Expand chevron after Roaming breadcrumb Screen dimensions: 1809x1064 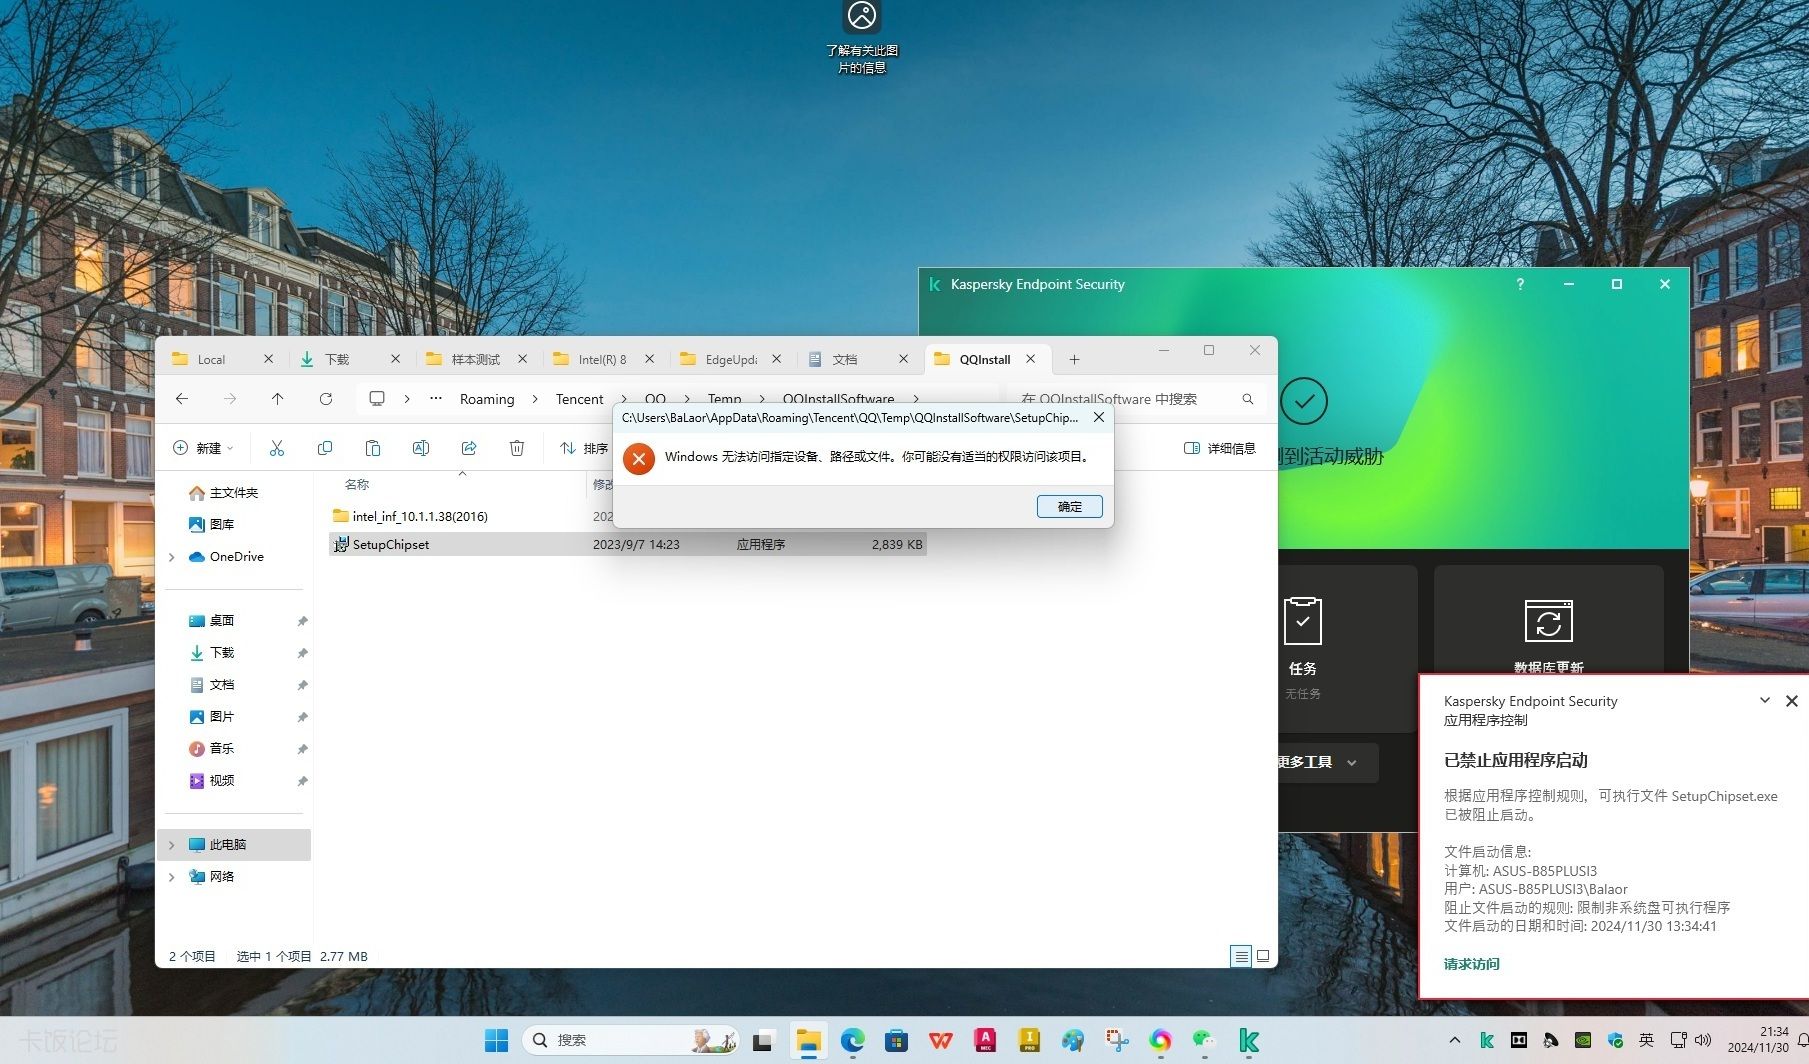tap(535, 399)
